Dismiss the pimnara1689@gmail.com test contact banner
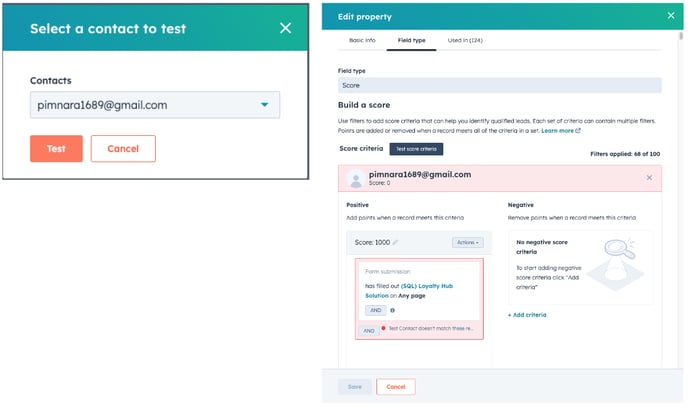 click(649, 178)
